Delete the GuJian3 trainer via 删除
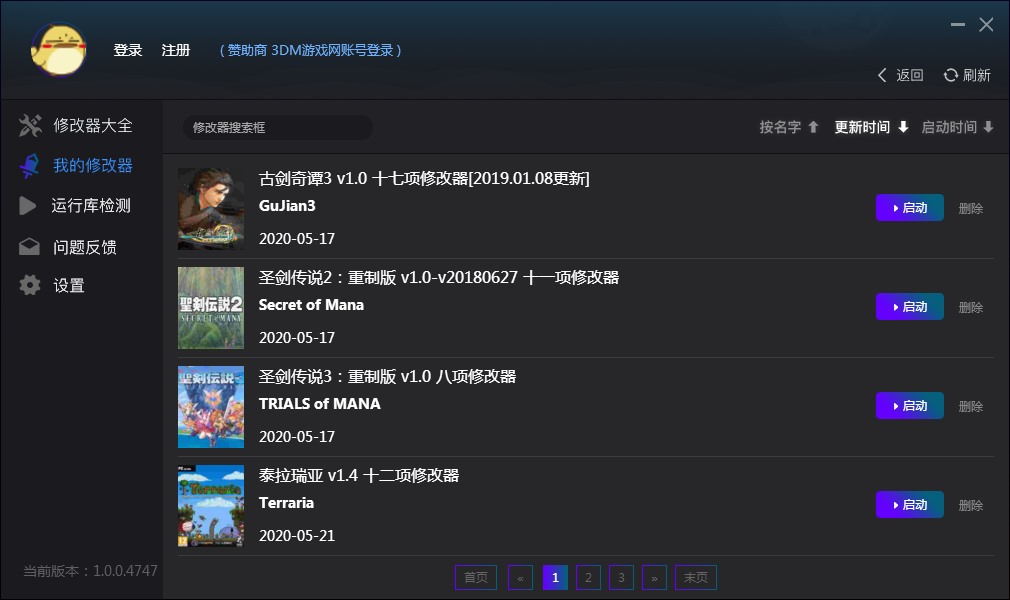Viewport: 1010px width, 600px height. tap(971, 208)
